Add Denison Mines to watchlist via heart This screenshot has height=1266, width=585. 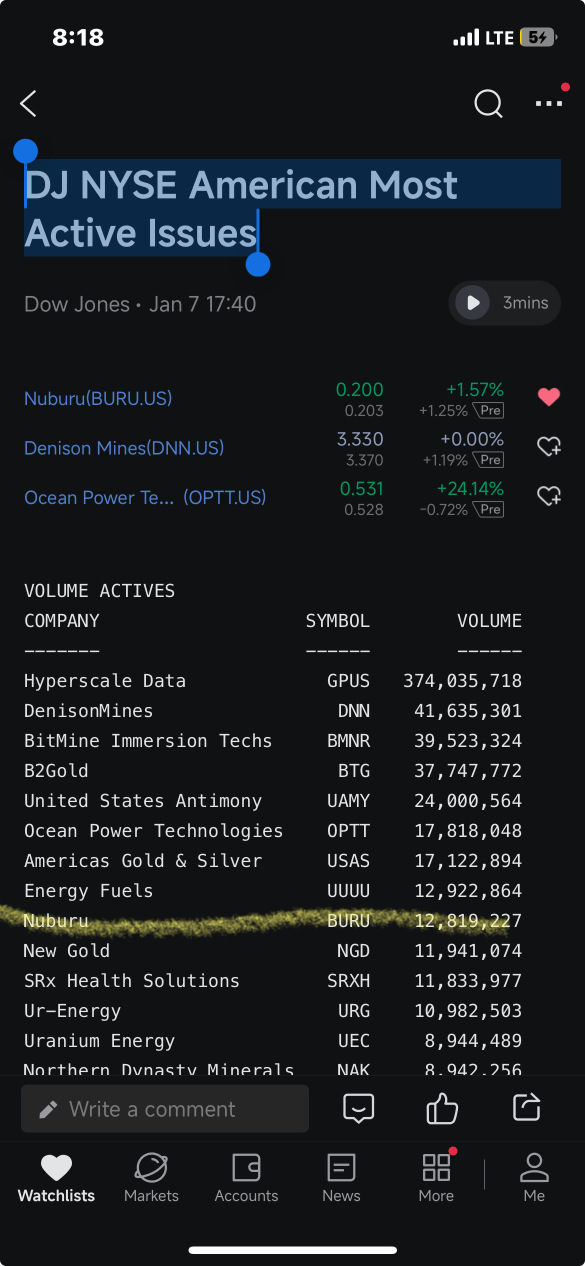point(549,447)
